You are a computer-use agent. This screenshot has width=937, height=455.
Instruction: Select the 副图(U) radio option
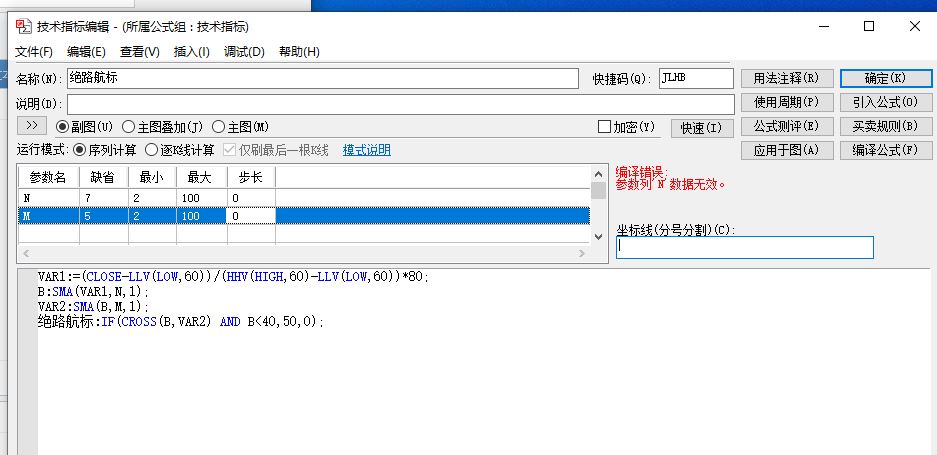[84, 127]
